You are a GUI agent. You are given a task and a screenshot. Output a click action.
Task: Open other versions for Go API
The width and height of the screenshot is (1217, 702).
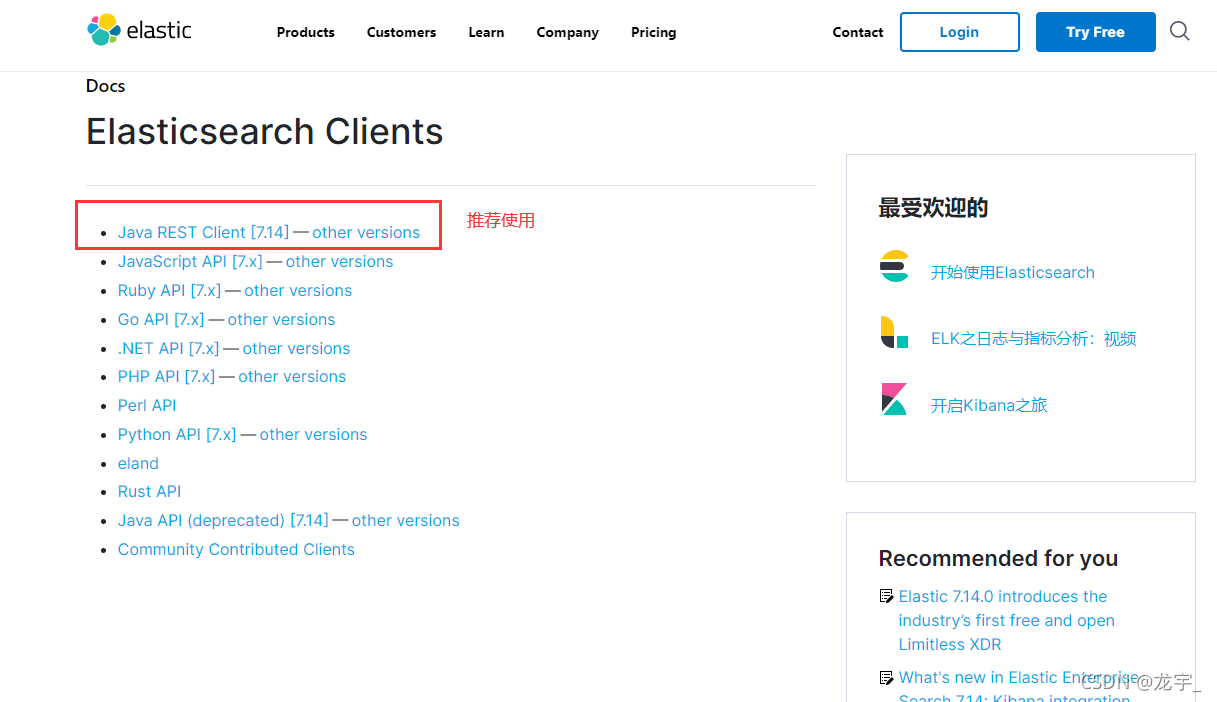click(x=282, y=319)
